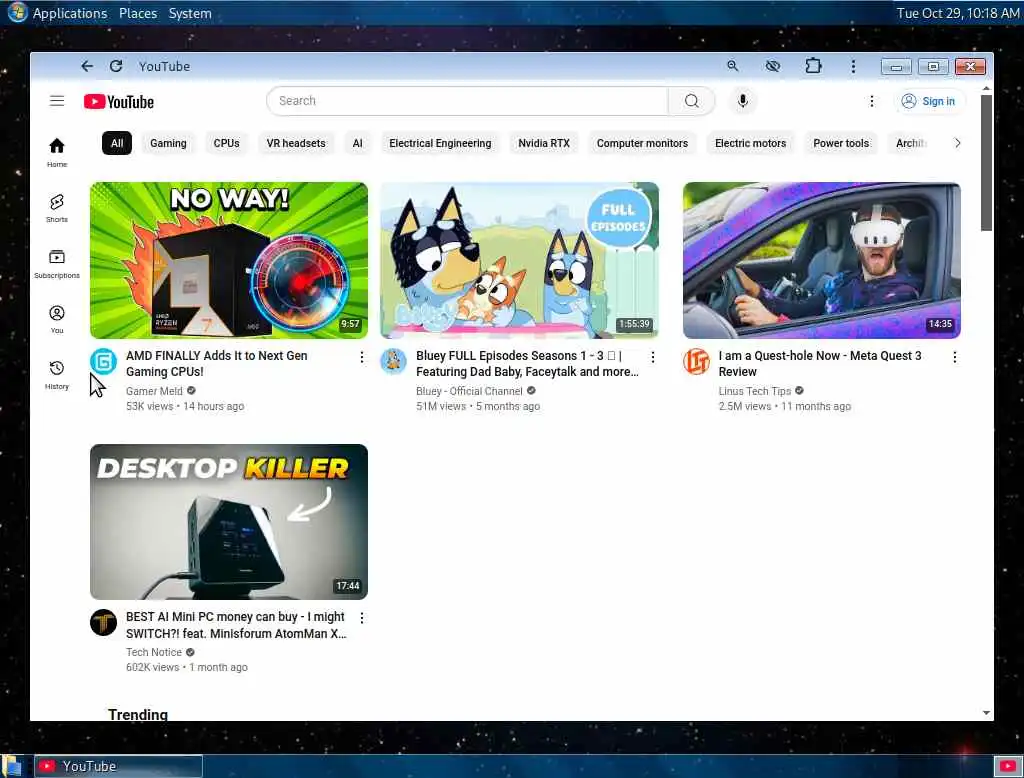Visit the Linus Tech Tips channel link
Image resolution: width=1024 pixels, height=778 pixels.
(x=754, y=391)
